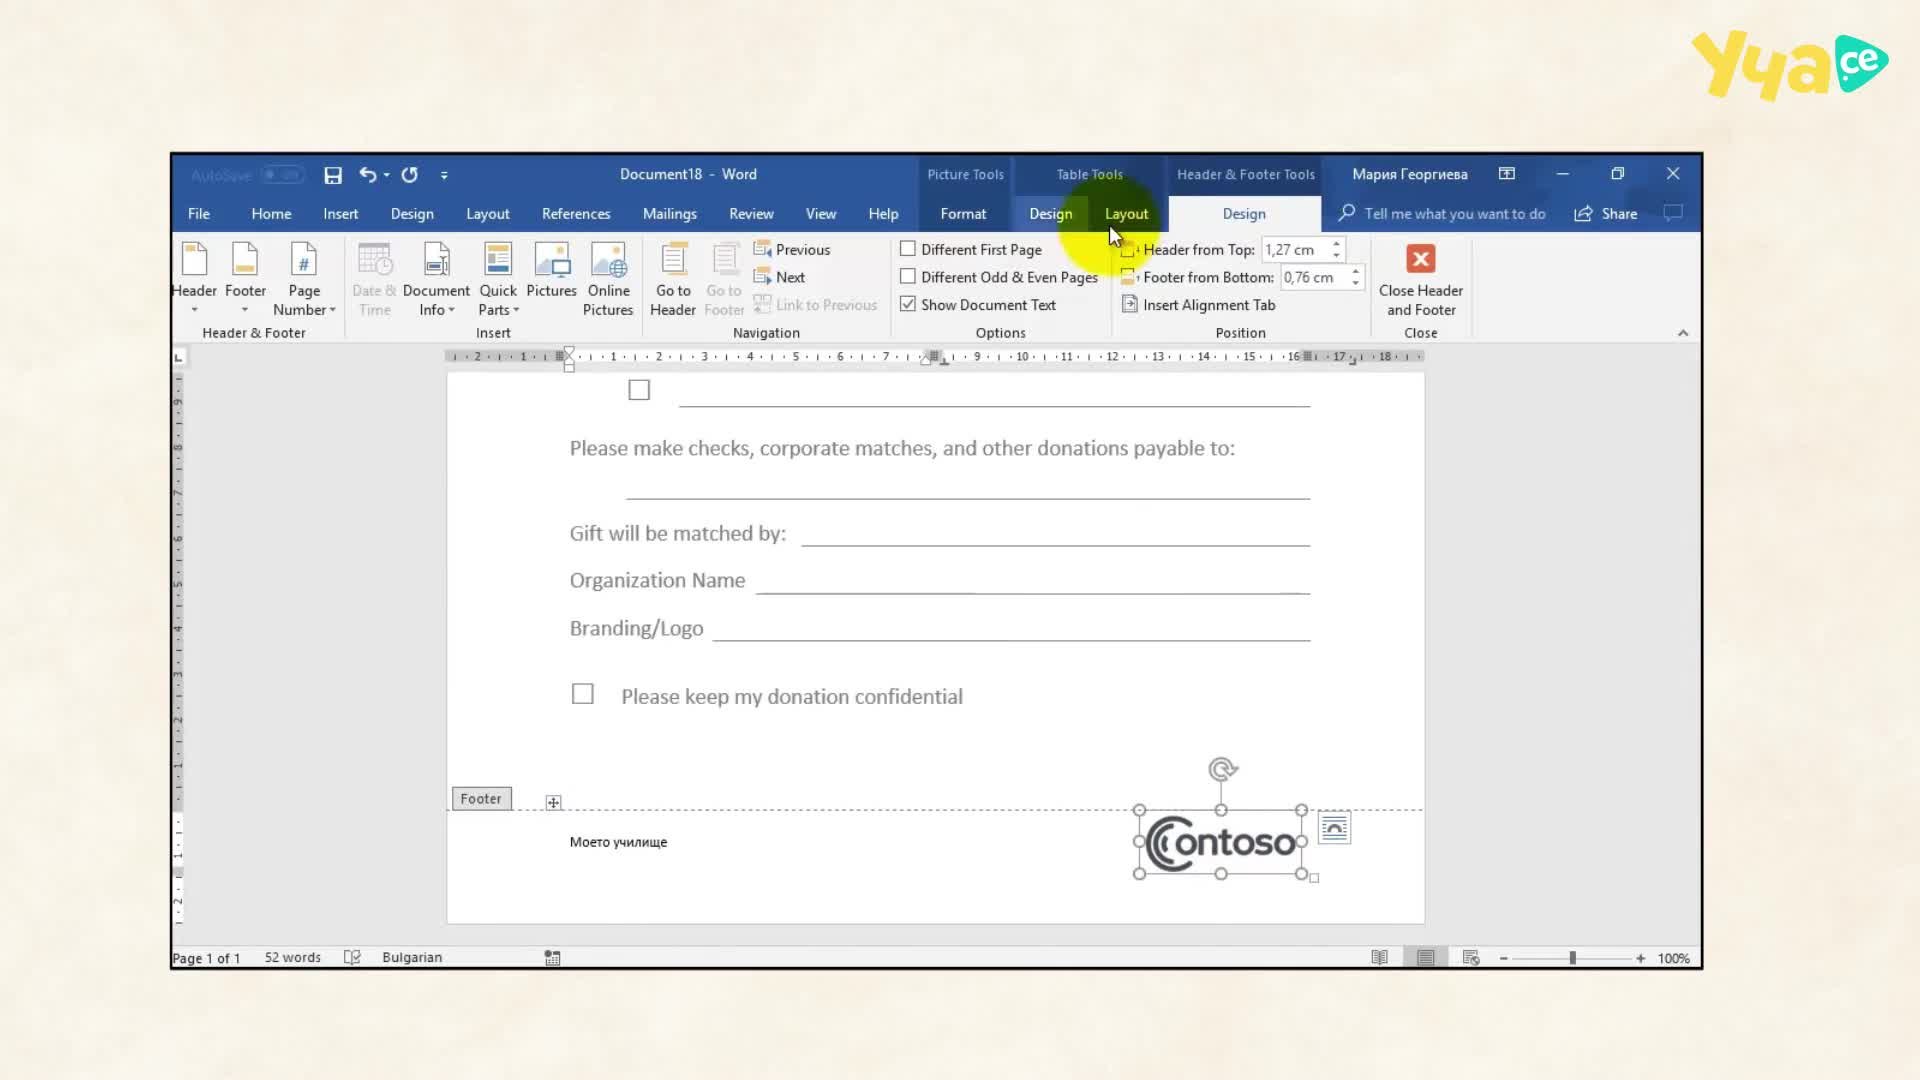1920x1080 pixels.
Task: Open the File tab
Action: [x=199, y=214]
